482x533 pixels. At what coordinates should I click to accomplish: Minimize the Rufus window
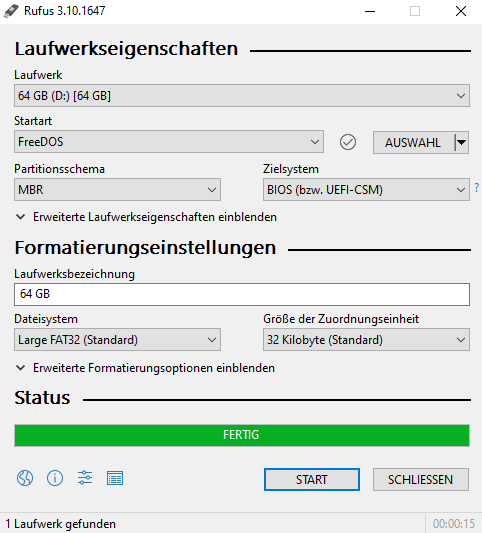point(370,11)
